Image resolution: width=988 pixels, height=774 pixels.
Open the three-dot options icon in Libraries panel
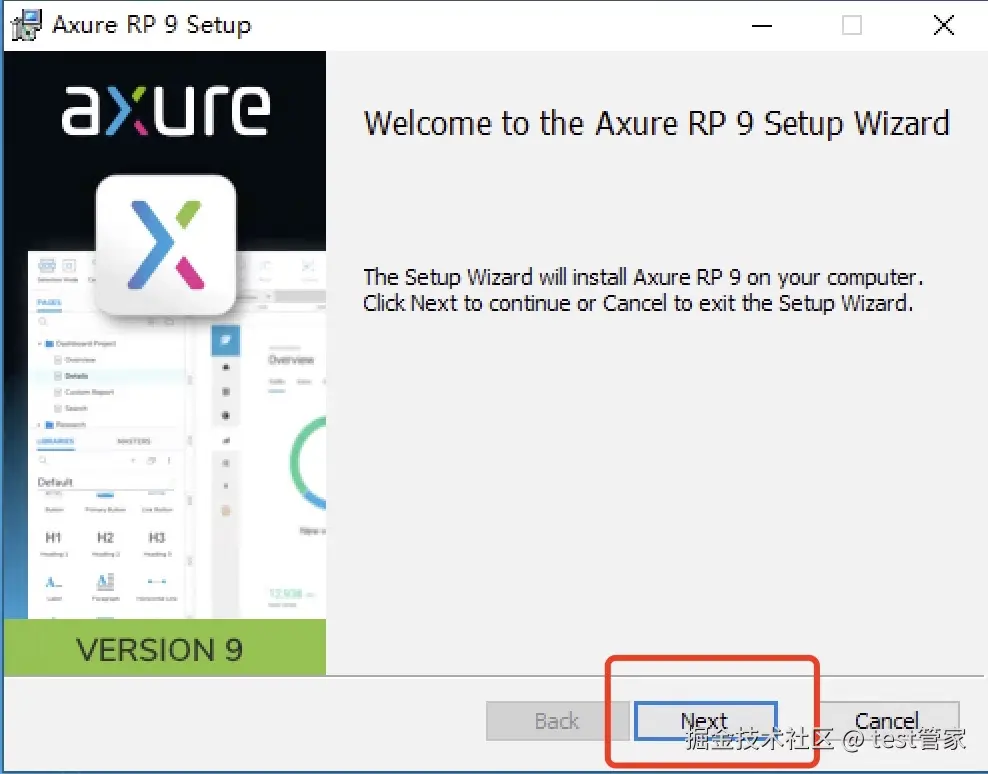coord(169,460)
